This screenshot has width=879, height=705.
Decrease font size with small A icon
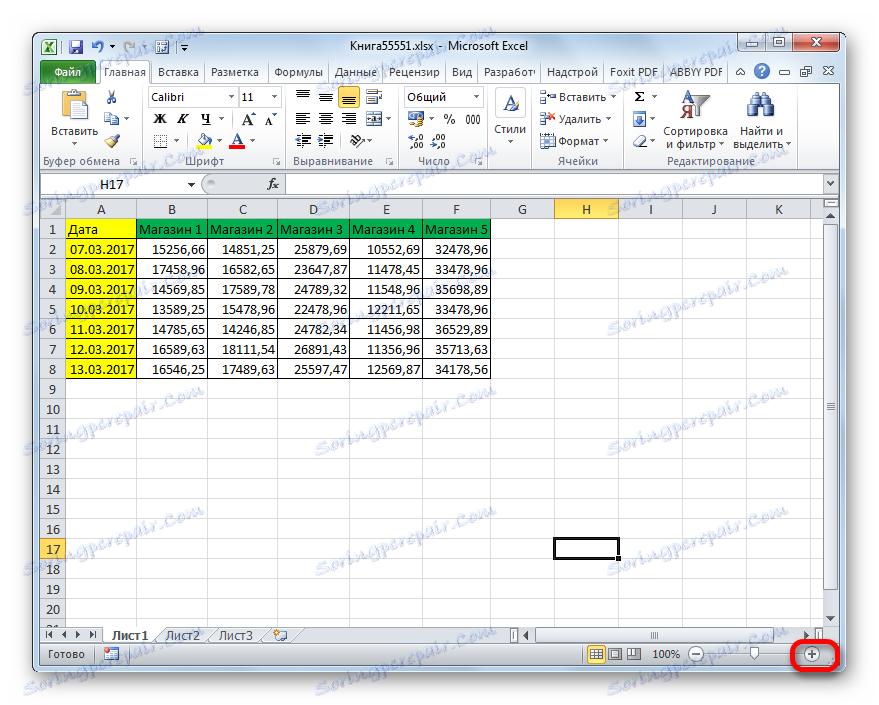pos(271,119)
